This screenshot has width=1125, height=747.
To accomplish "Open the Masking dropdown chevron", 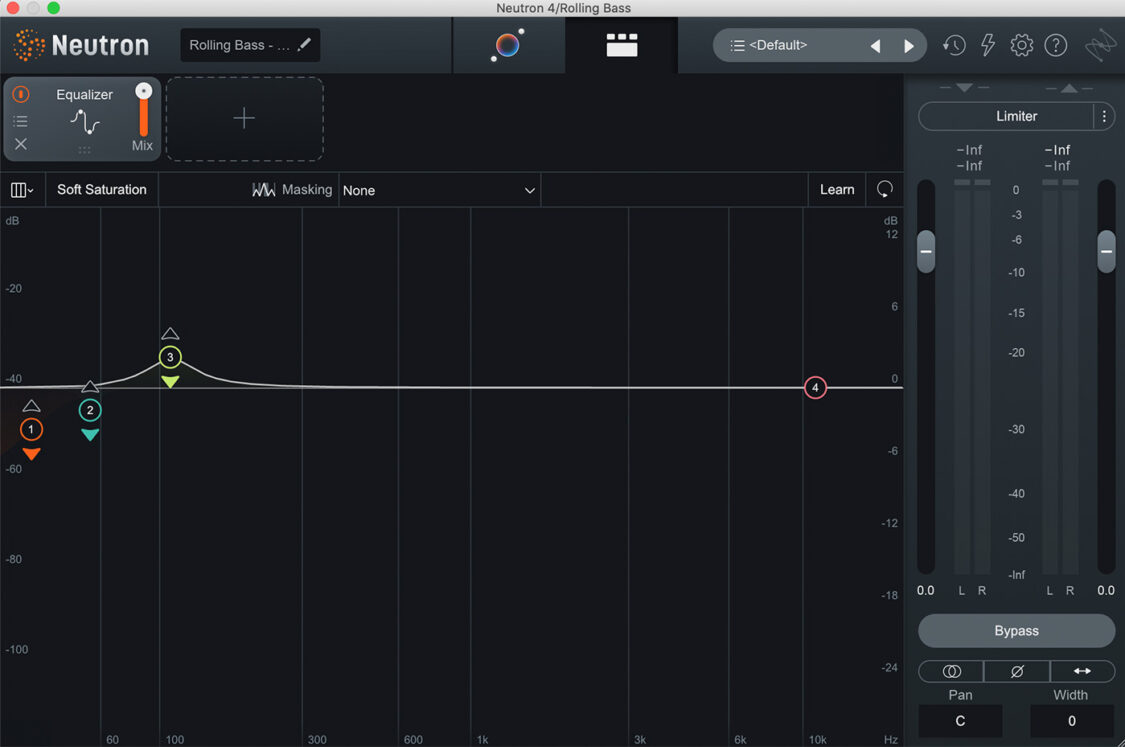I will (x=529, y=191).
